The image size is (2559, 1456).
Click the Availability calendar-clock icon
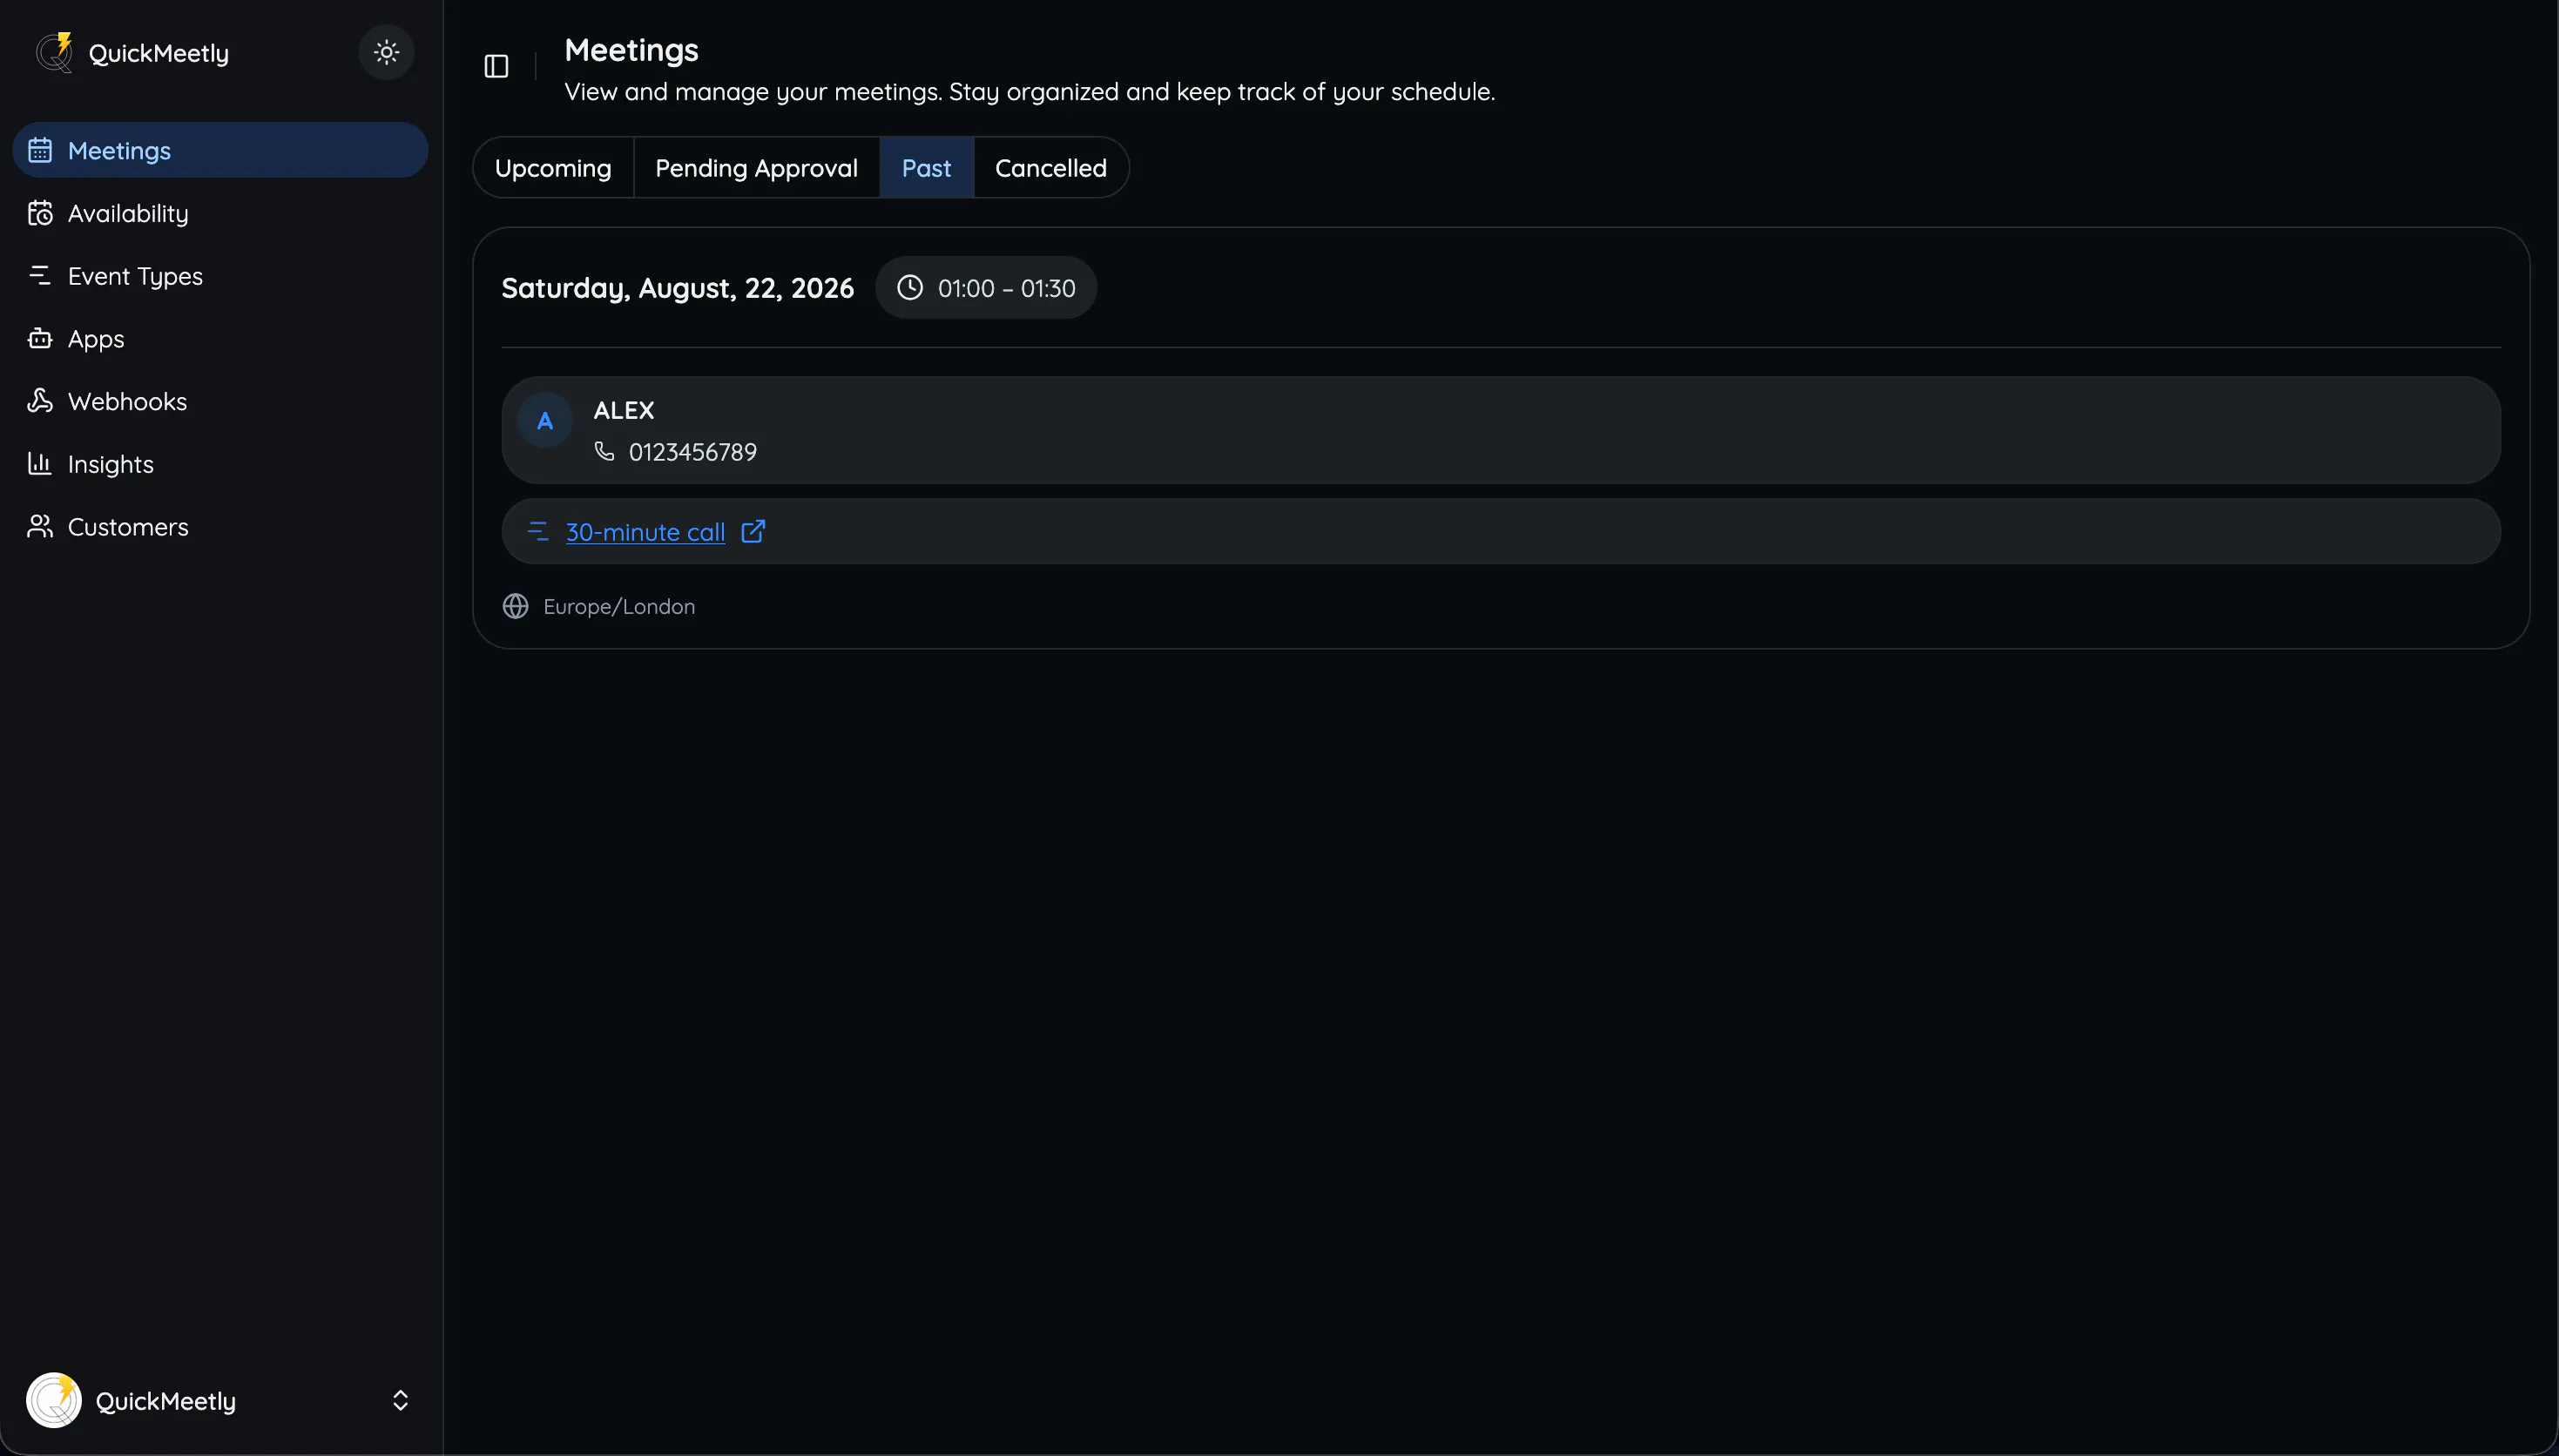[x=40, y=213]
